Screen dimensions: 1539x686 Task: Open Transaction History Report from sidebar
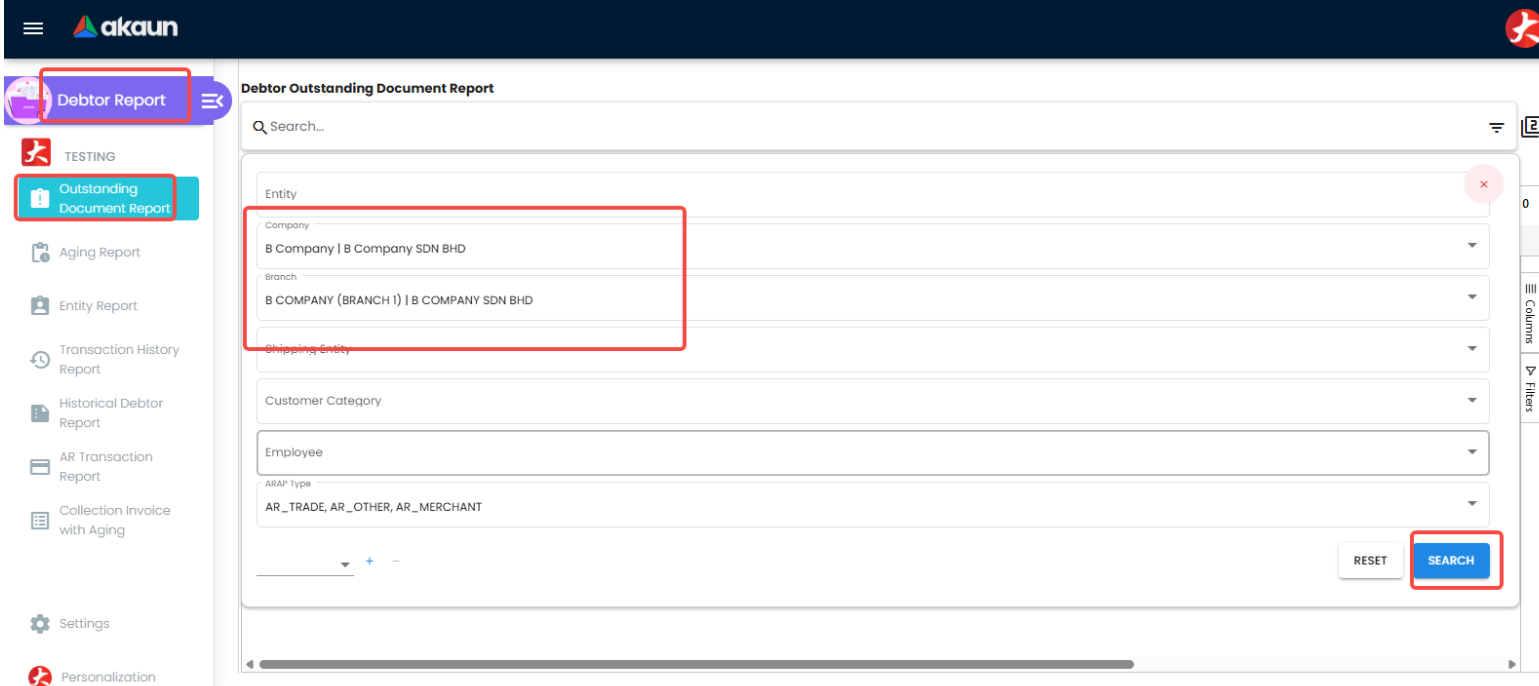[38, 358]
